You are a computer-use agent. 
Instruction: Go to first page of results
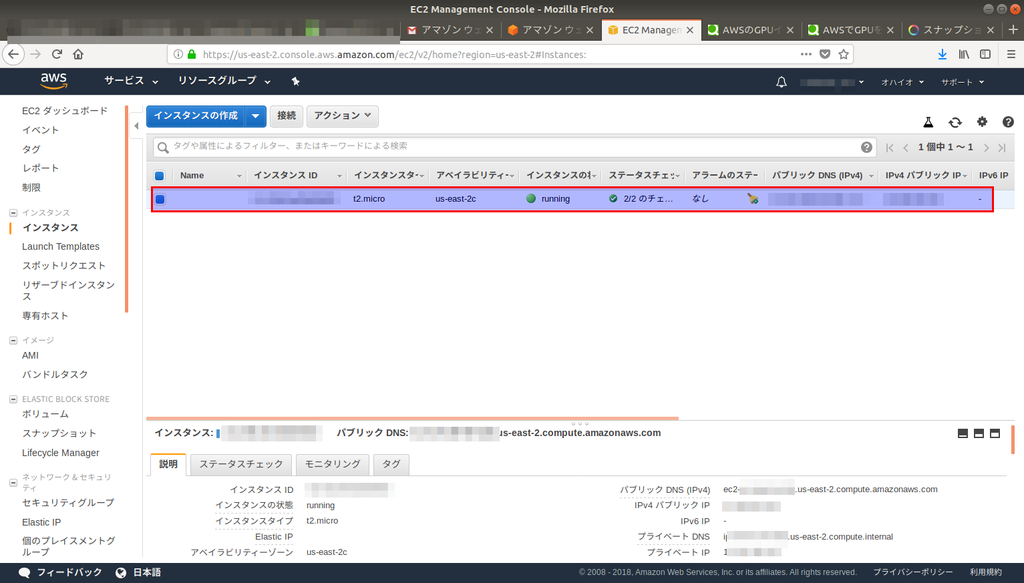[x=889, y=148]
